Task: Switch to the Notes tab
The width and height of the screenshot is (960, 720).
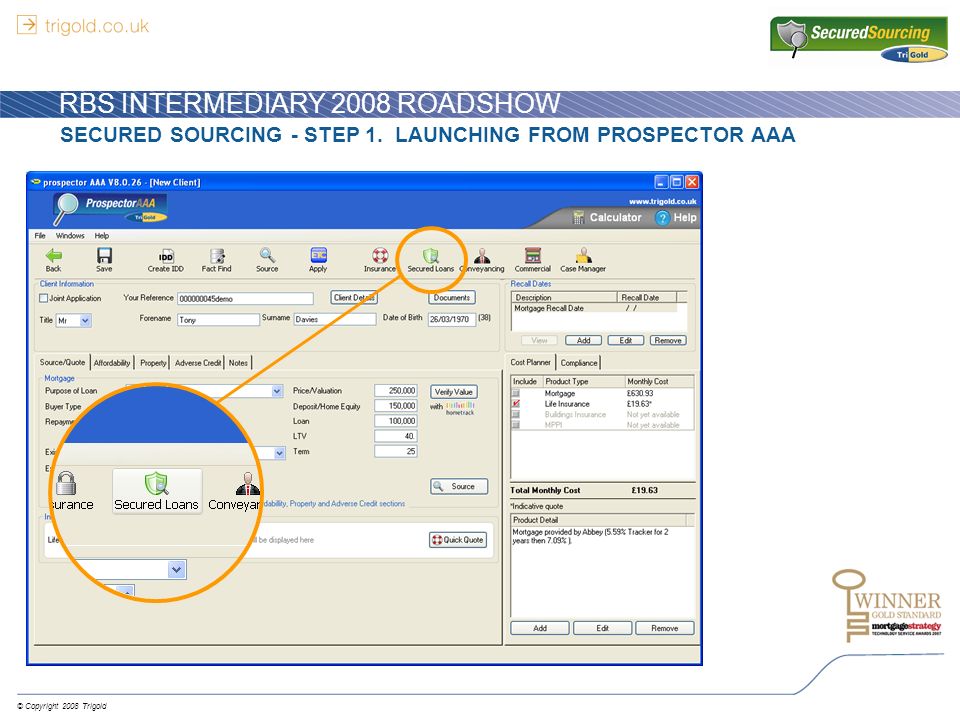Action: [238, 363]
